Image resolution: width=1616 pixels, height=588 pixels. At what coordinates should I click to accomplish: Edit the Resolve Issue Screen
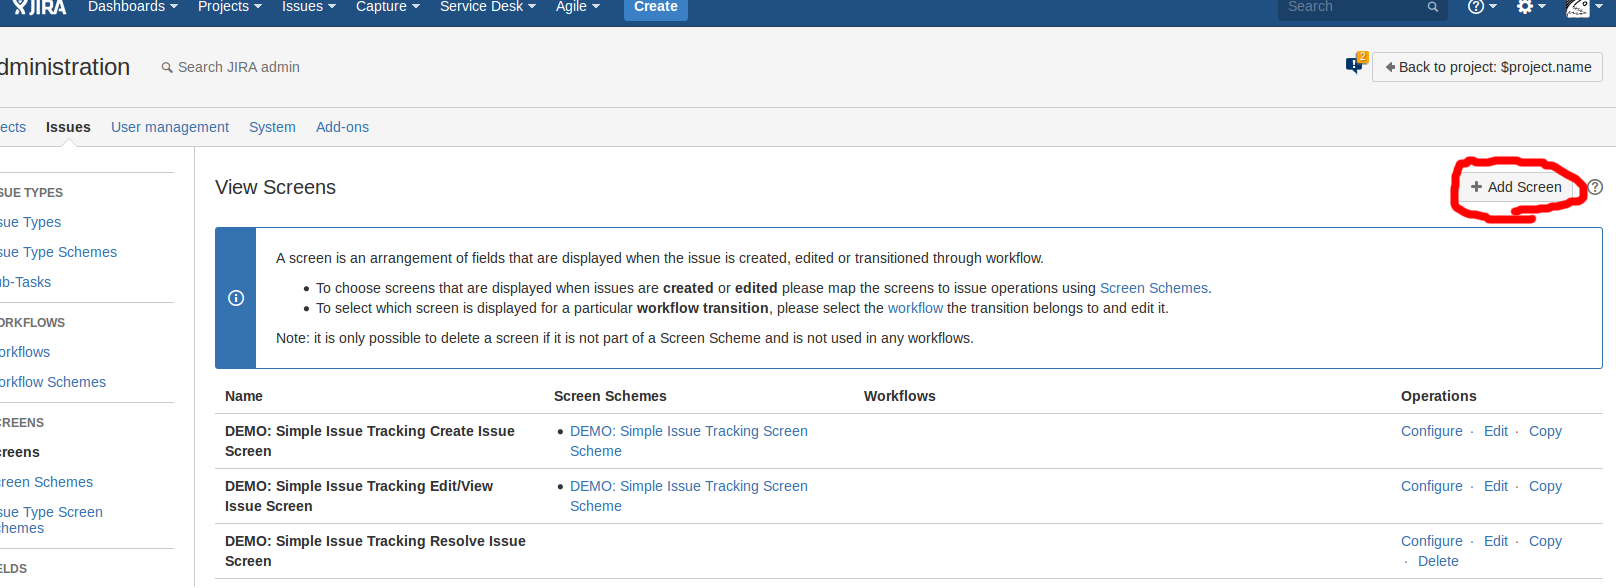[x=1495, y=541]
